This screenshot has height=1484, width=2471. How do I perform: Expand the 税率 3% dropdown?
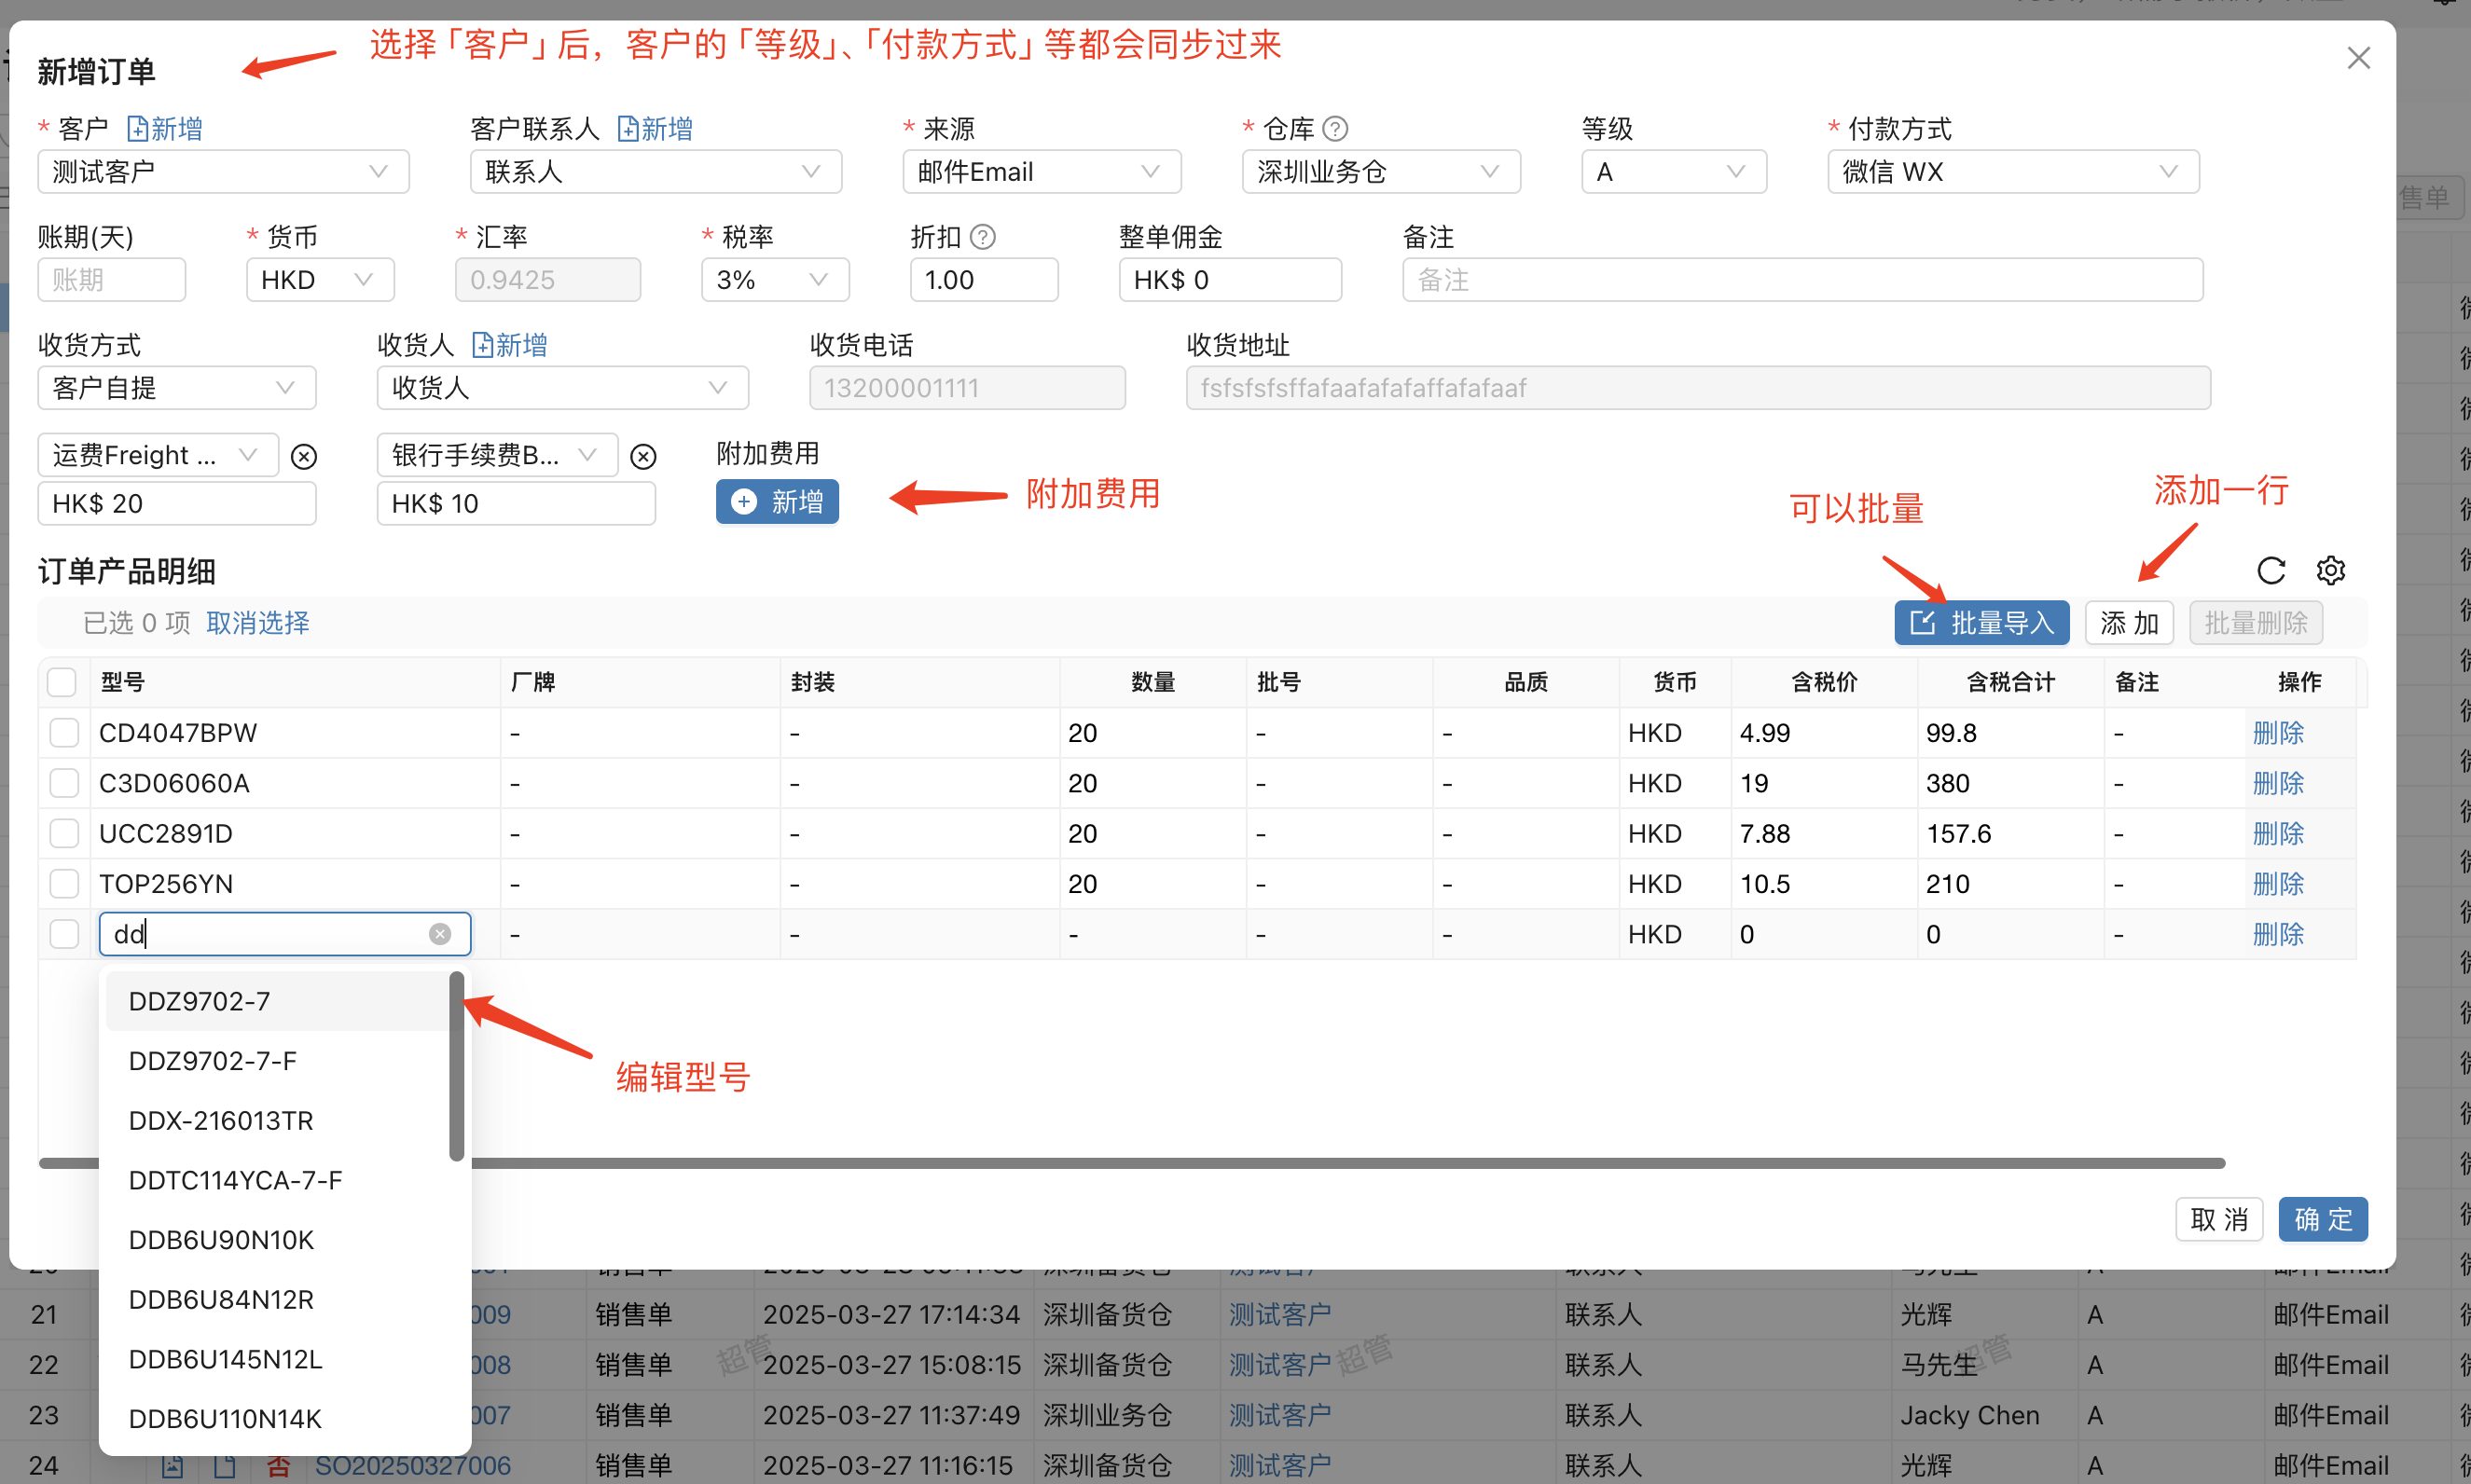[x=775, y=280]
